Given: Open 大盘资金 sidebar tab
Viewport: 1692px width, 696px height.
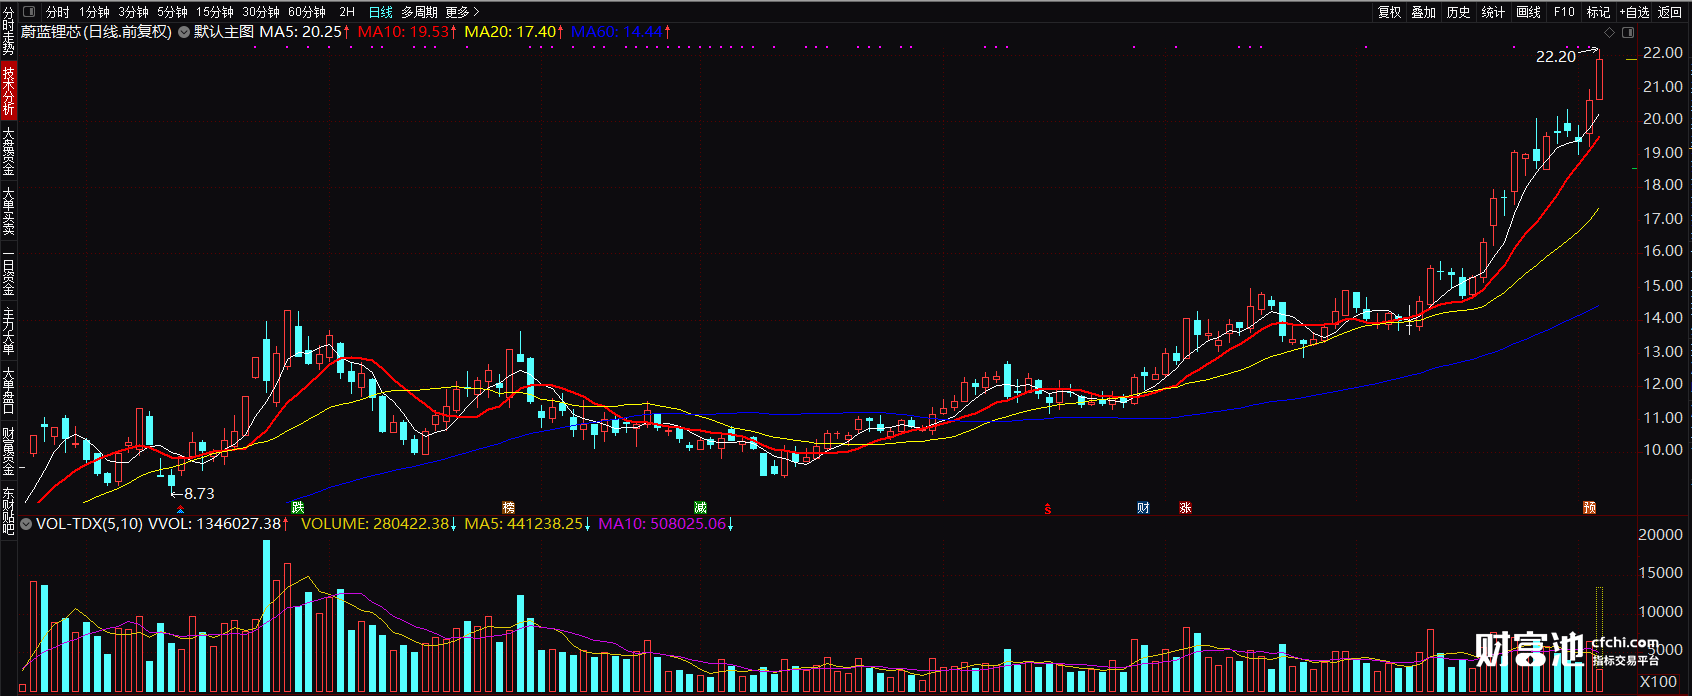Looking at the screenshot, I should [x=8, y=151].
